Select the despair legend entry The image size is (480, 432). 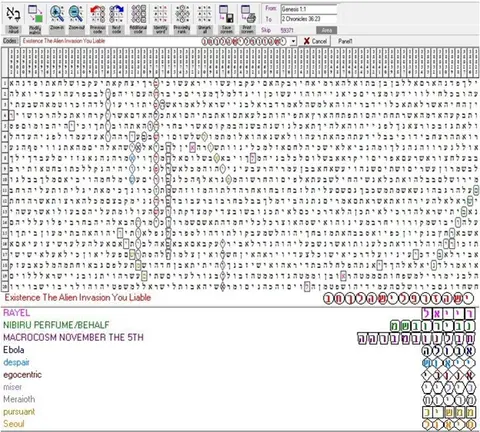click(16, 362)
